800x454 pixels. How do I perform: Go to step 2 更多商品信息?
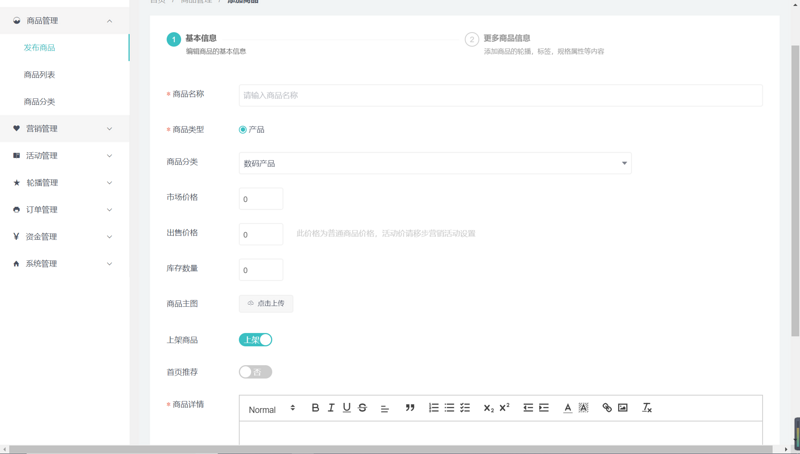click(x=535, y=44)
